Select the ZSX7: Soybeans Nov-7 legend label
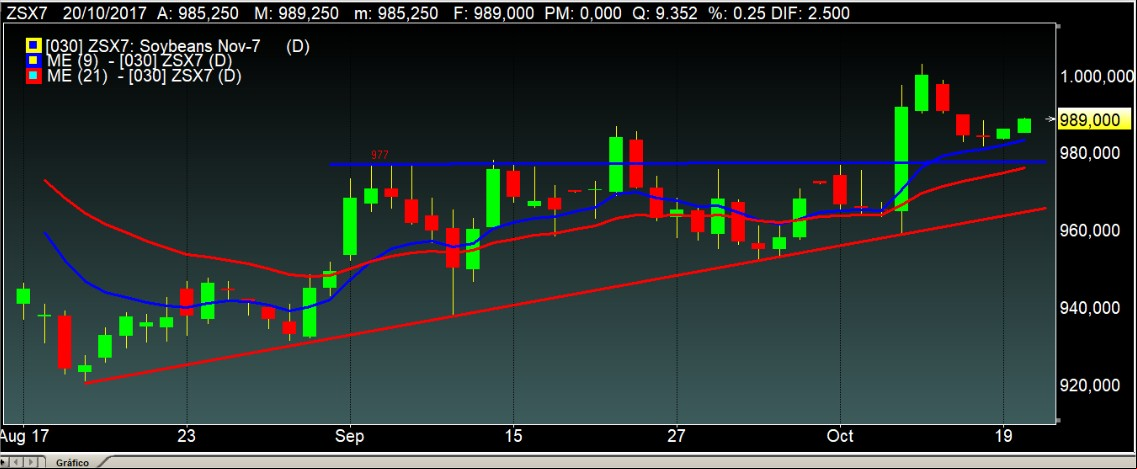This screenshot has width=1137, height=469. coord(177,47)
